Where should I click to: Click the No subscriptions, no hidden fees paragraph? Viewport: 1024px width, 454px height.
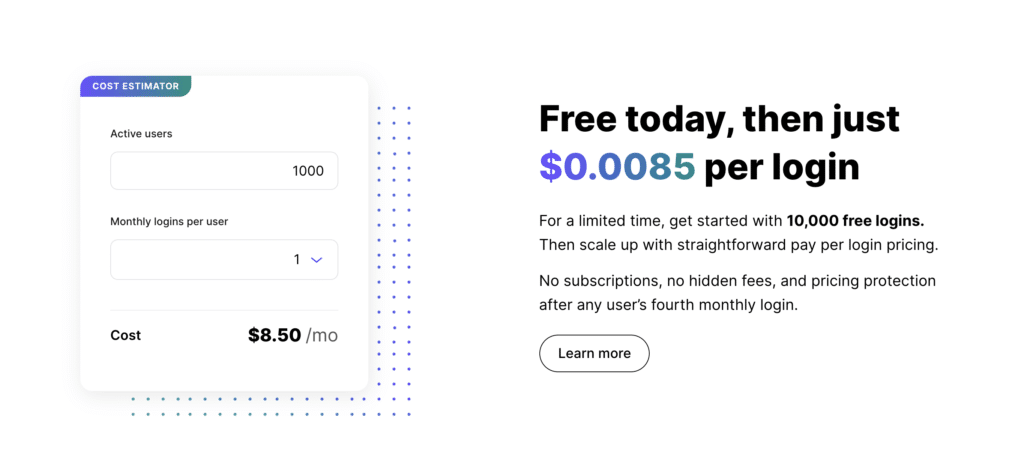[738, 293]
